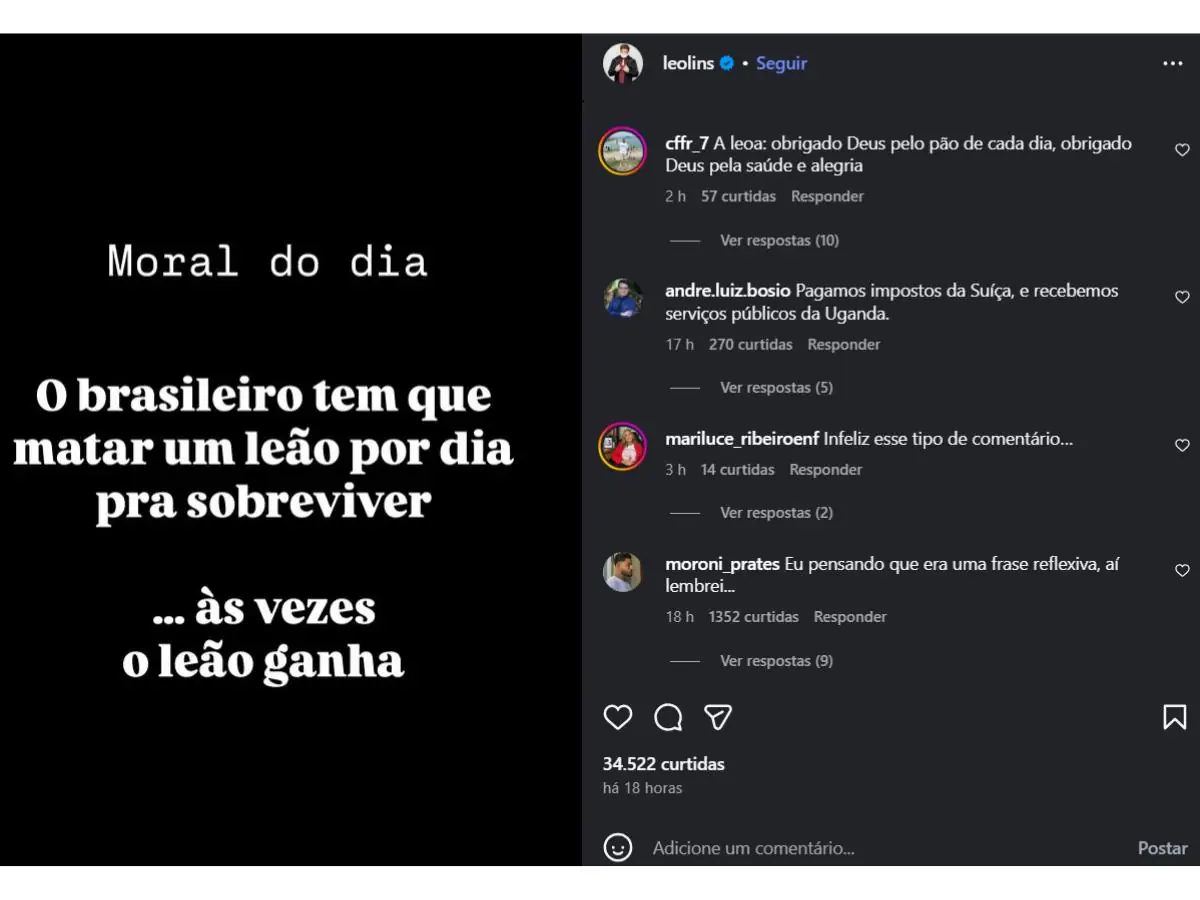Like the comment by mariluce_ribeiroenf
1200x900 pixels.
(1182, 445)
